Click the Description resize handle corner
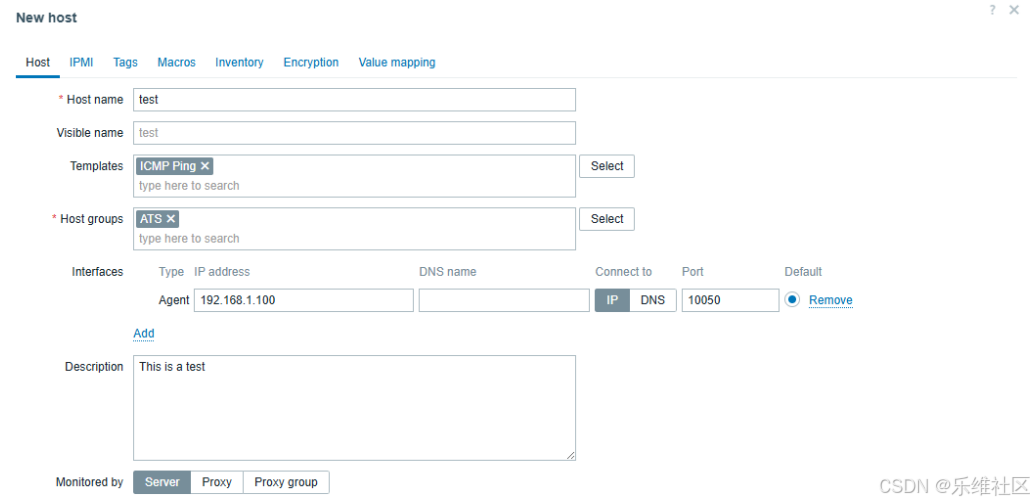The image size is (1034, 504). [570, 455]
